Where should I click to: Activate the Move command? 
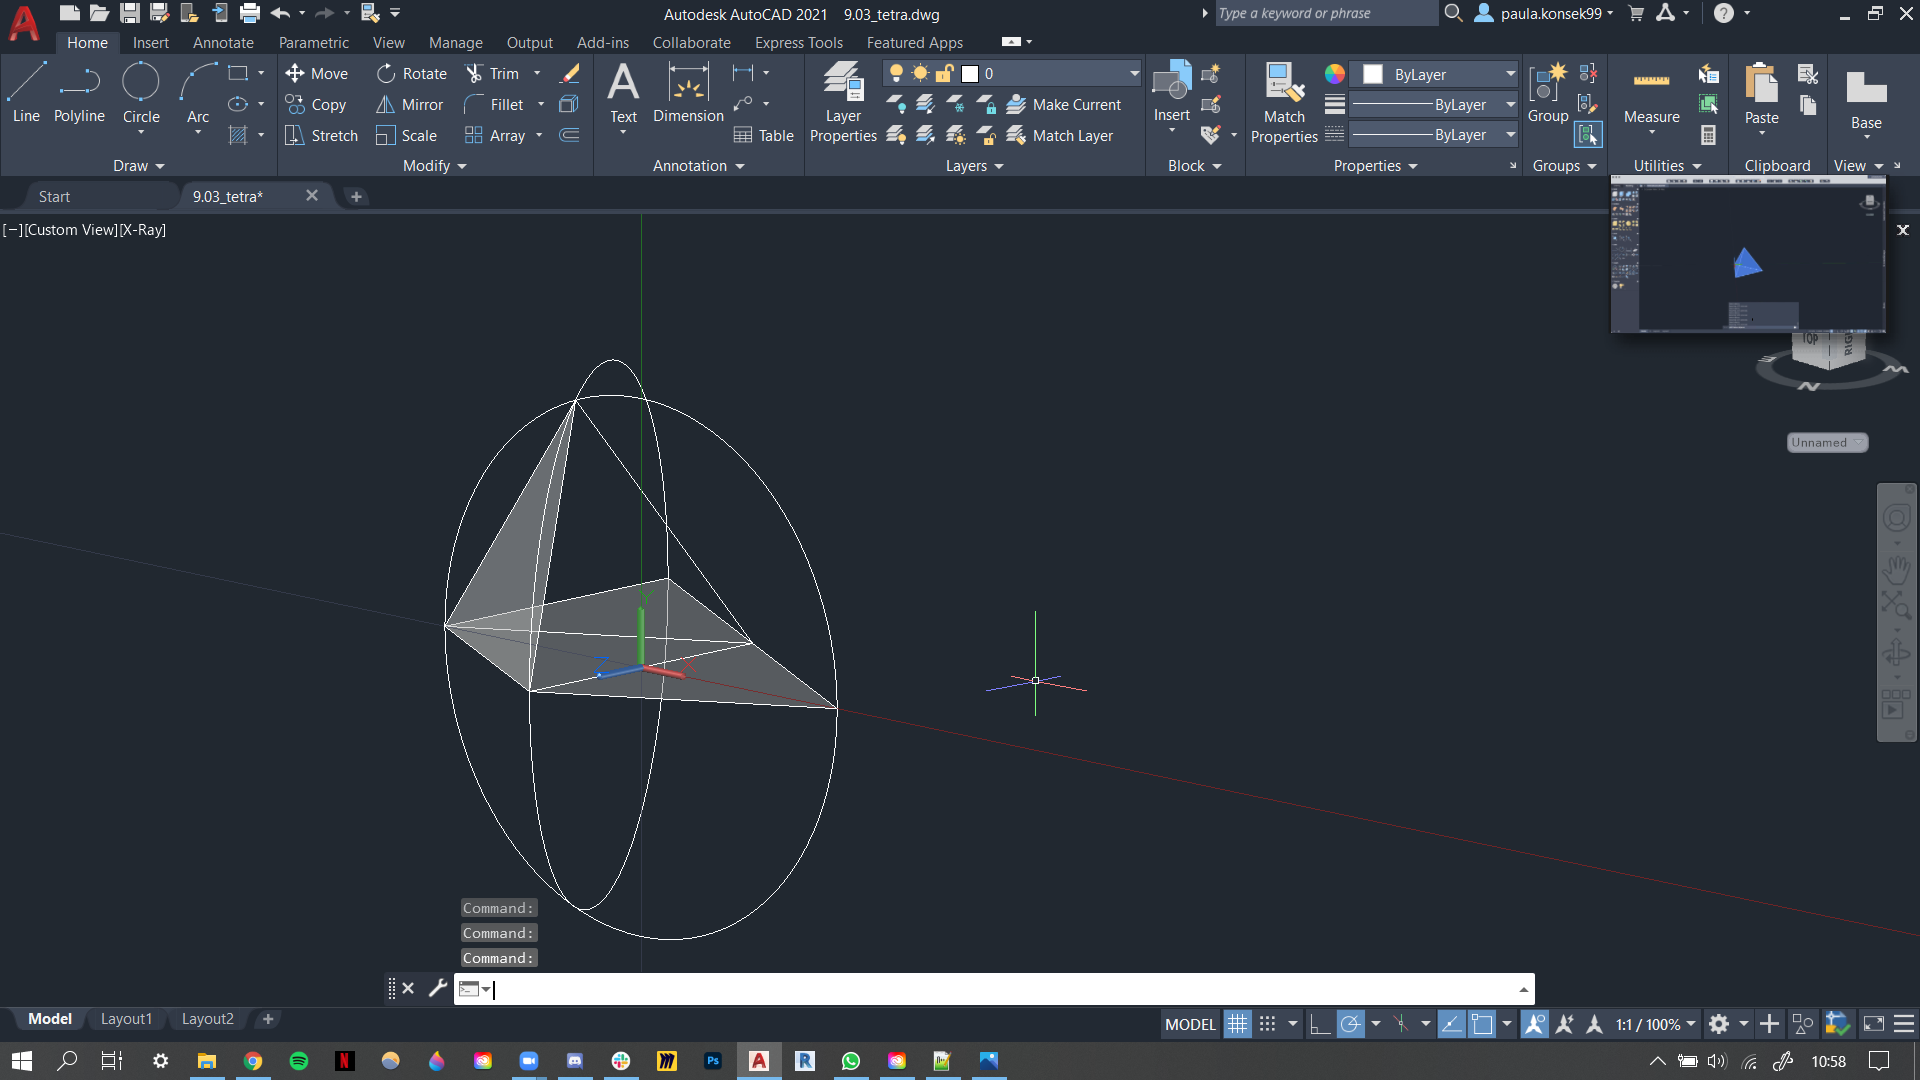316,73
